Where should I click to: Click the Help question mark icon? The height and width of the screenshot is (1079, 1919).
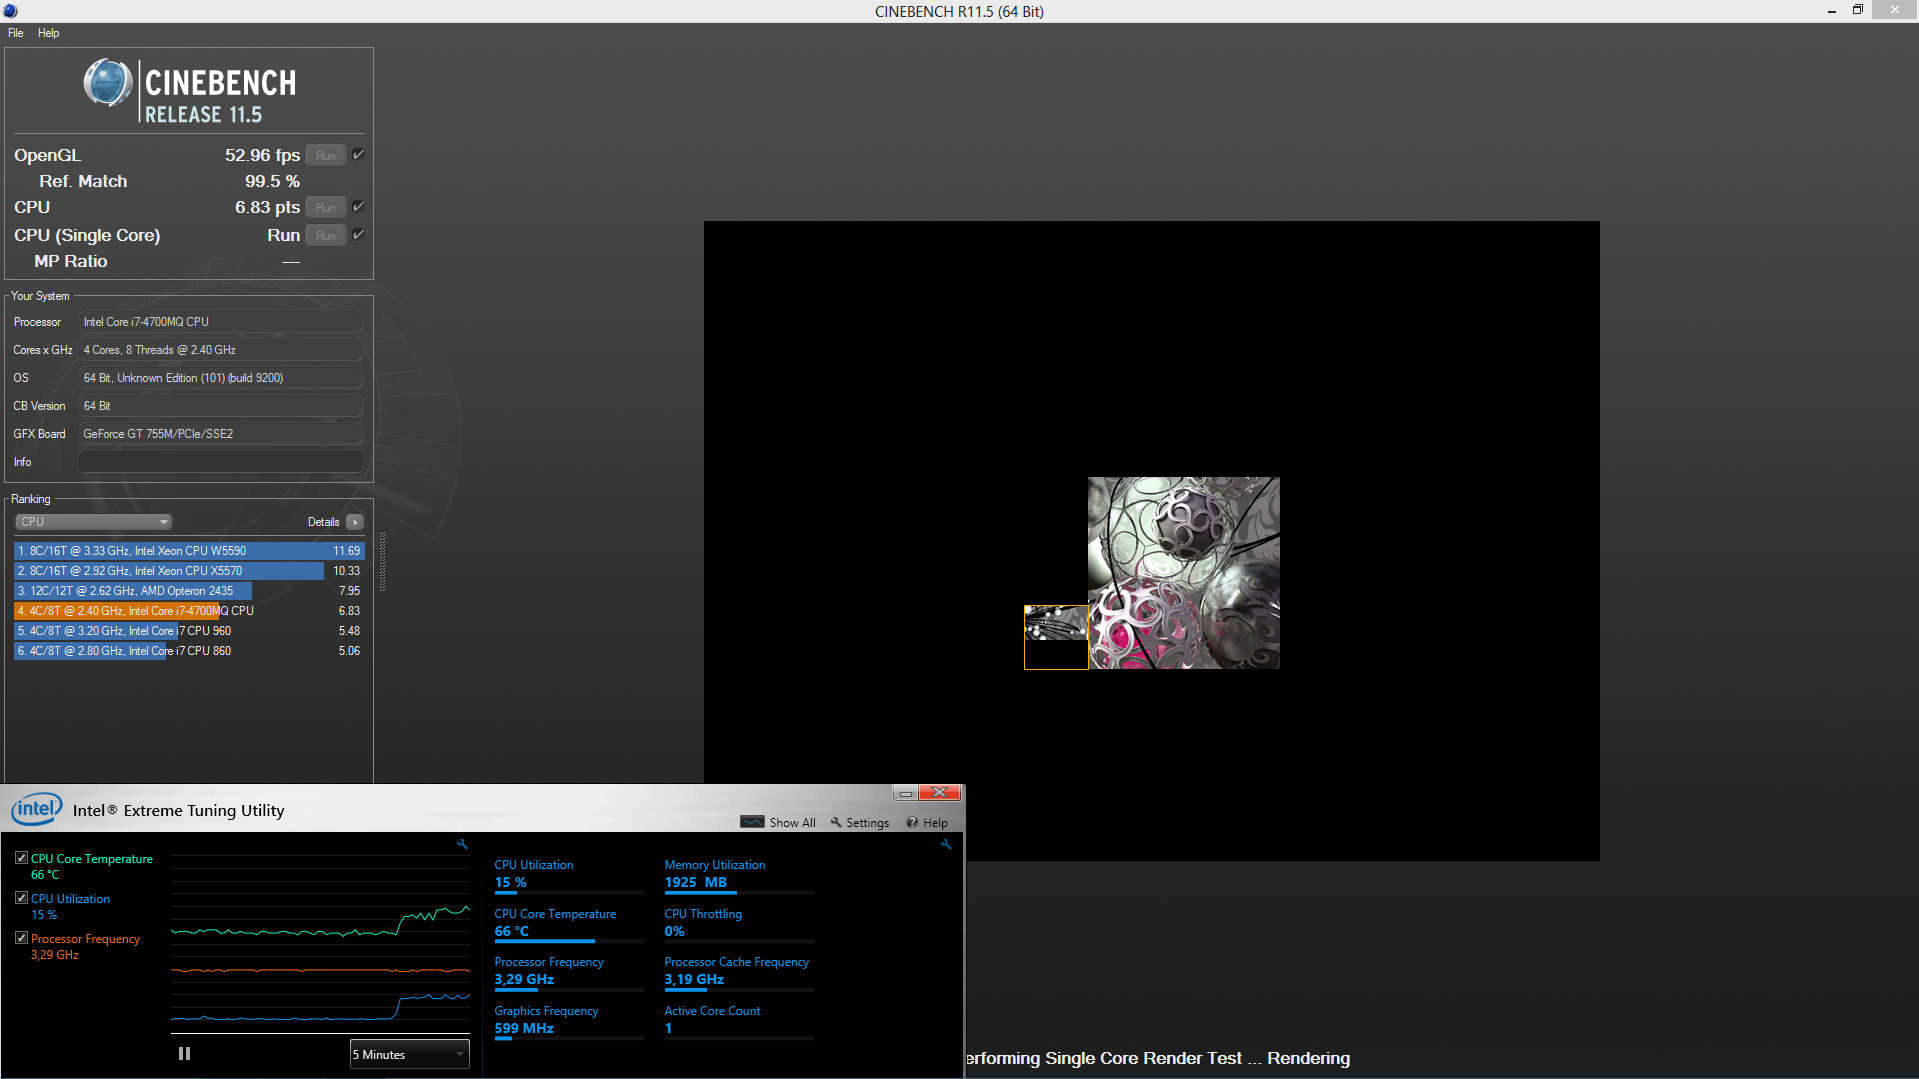(x=912, y=822)
